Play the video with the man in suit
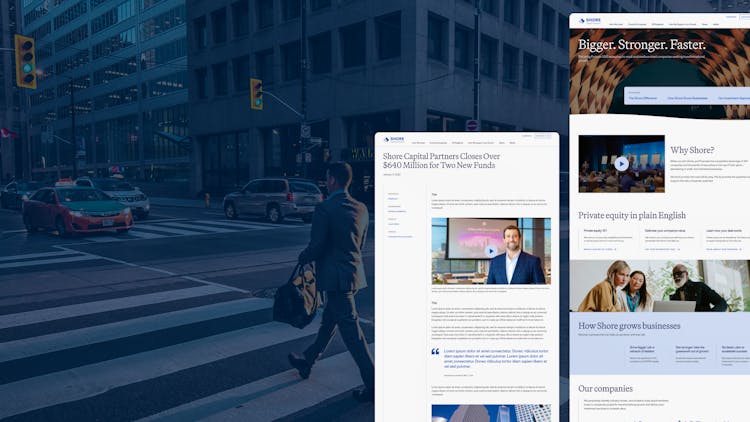Image resolution: width=750 pixels, height=422 pixels. tap(490, 251)
